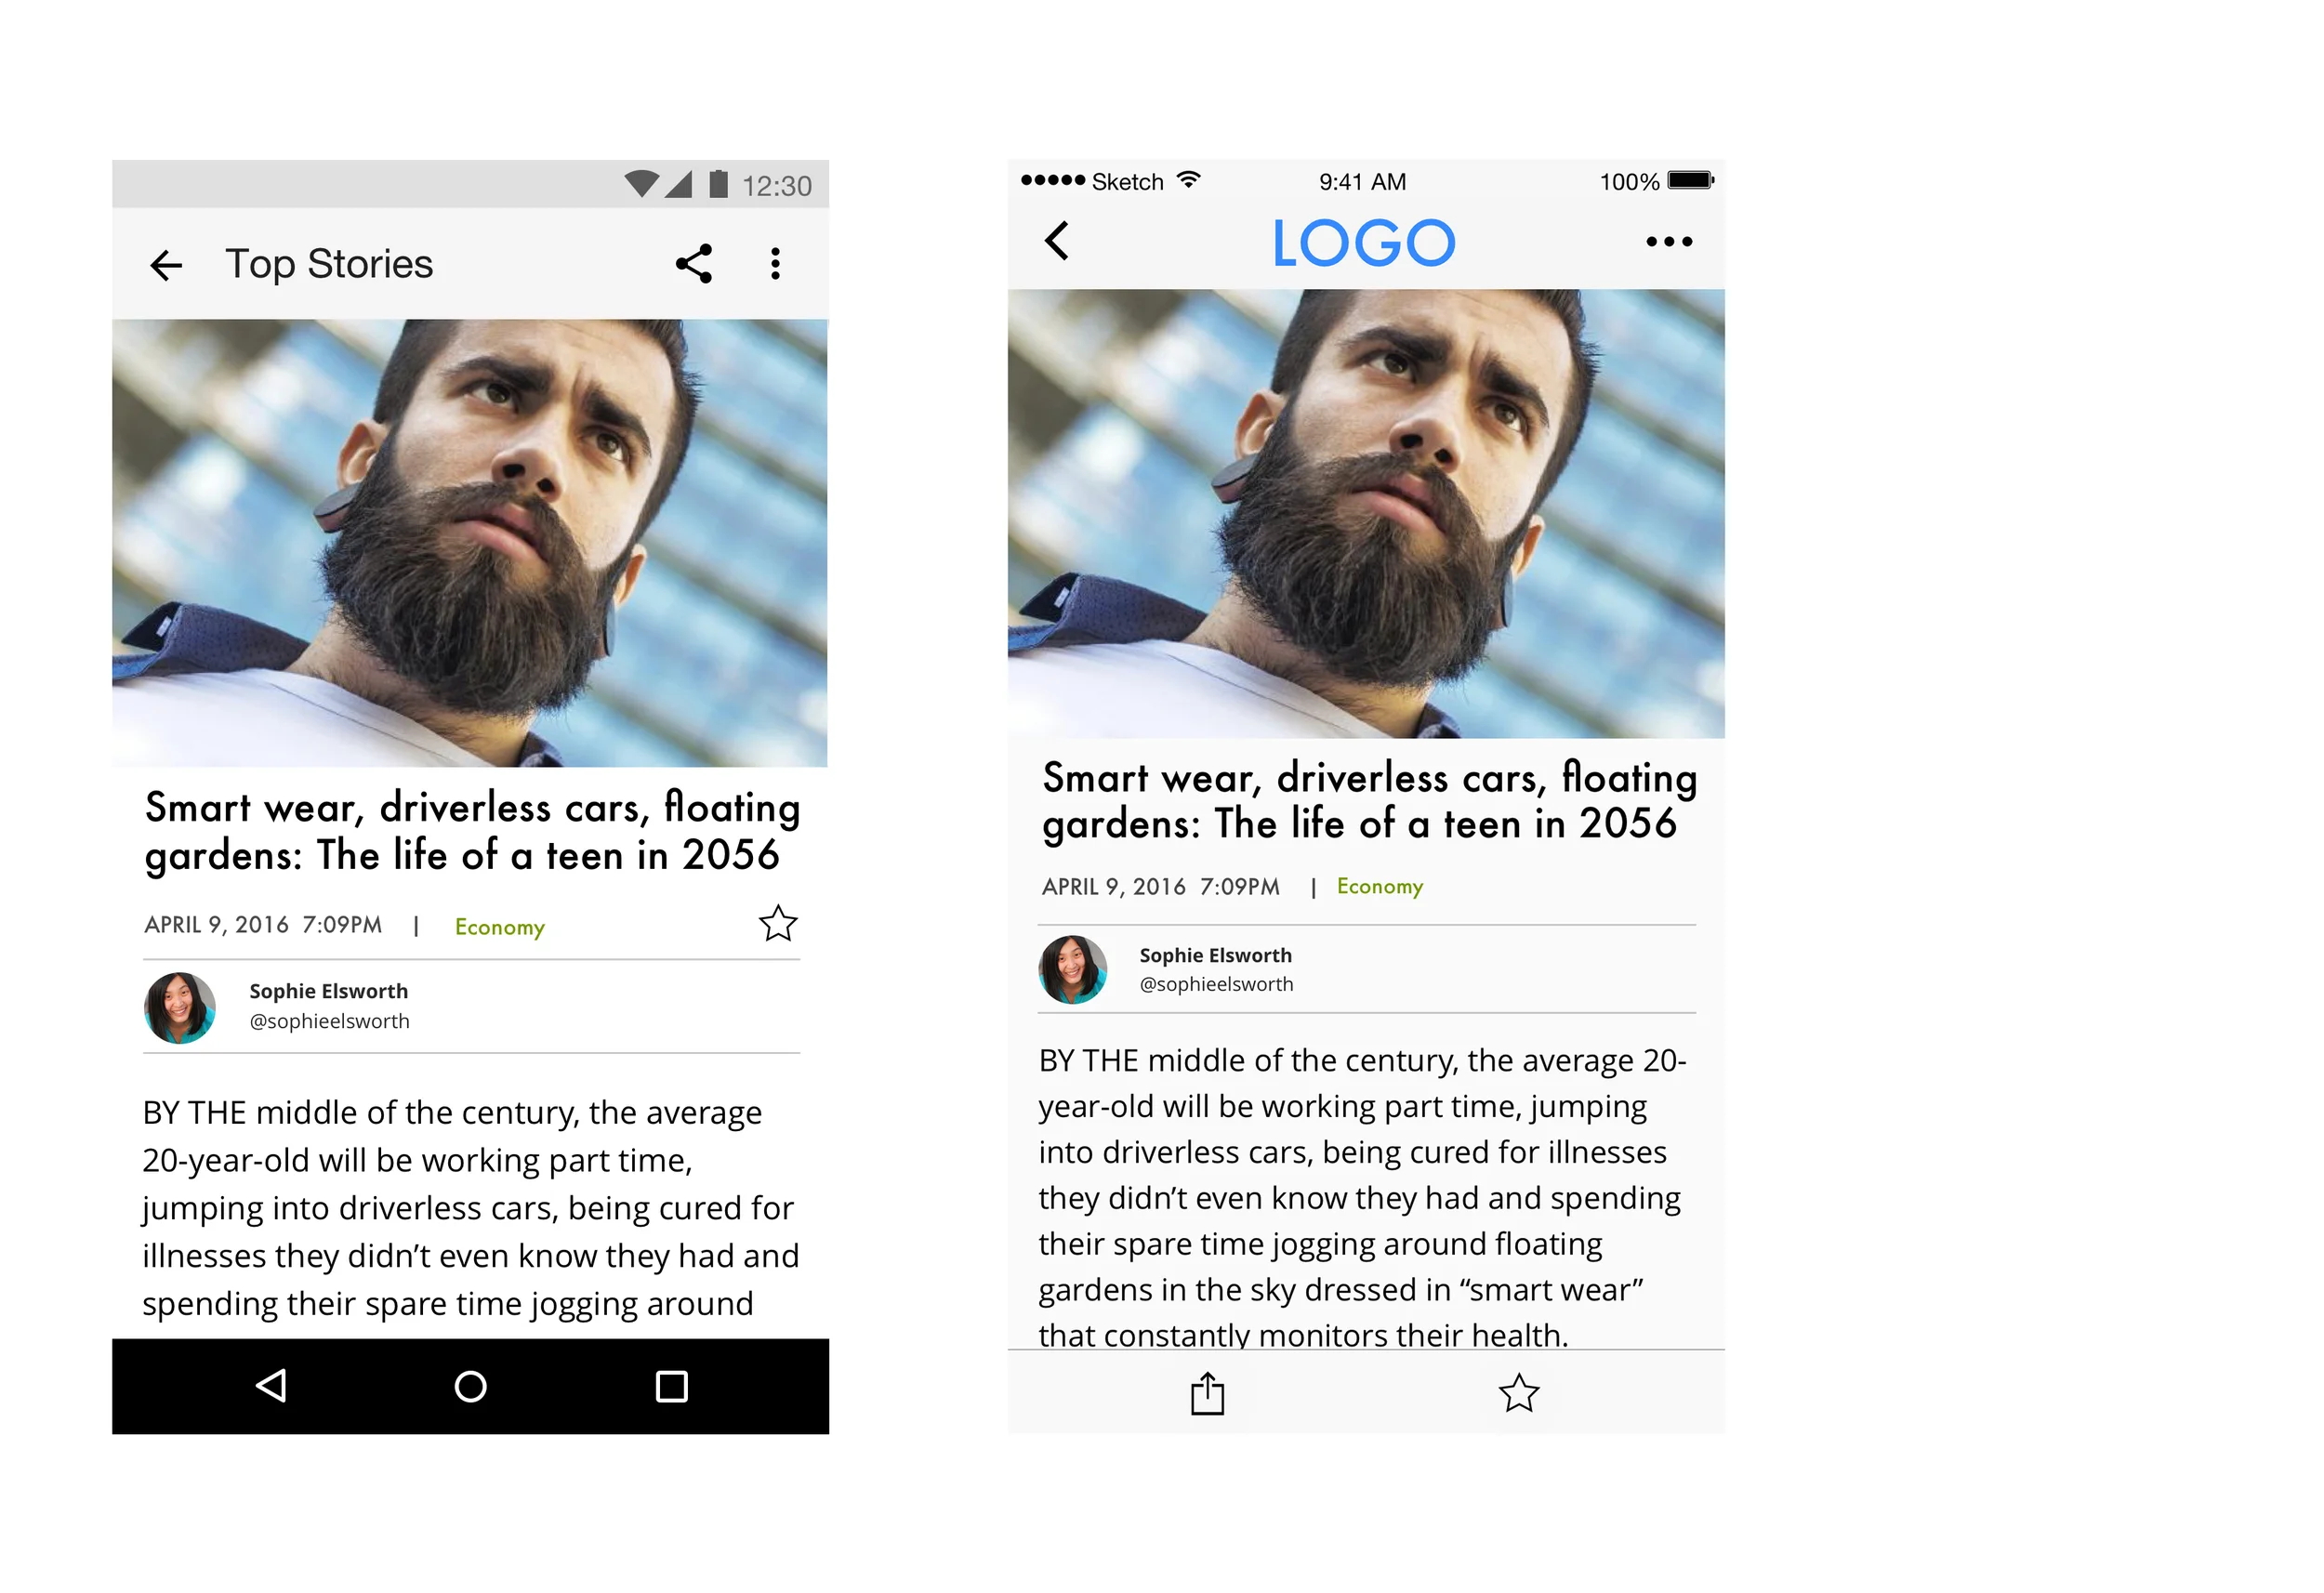Tap Sophie Elsworth's avatar on Android screen
This screenshot has width=2324, height=1593.
[180, 1008]
